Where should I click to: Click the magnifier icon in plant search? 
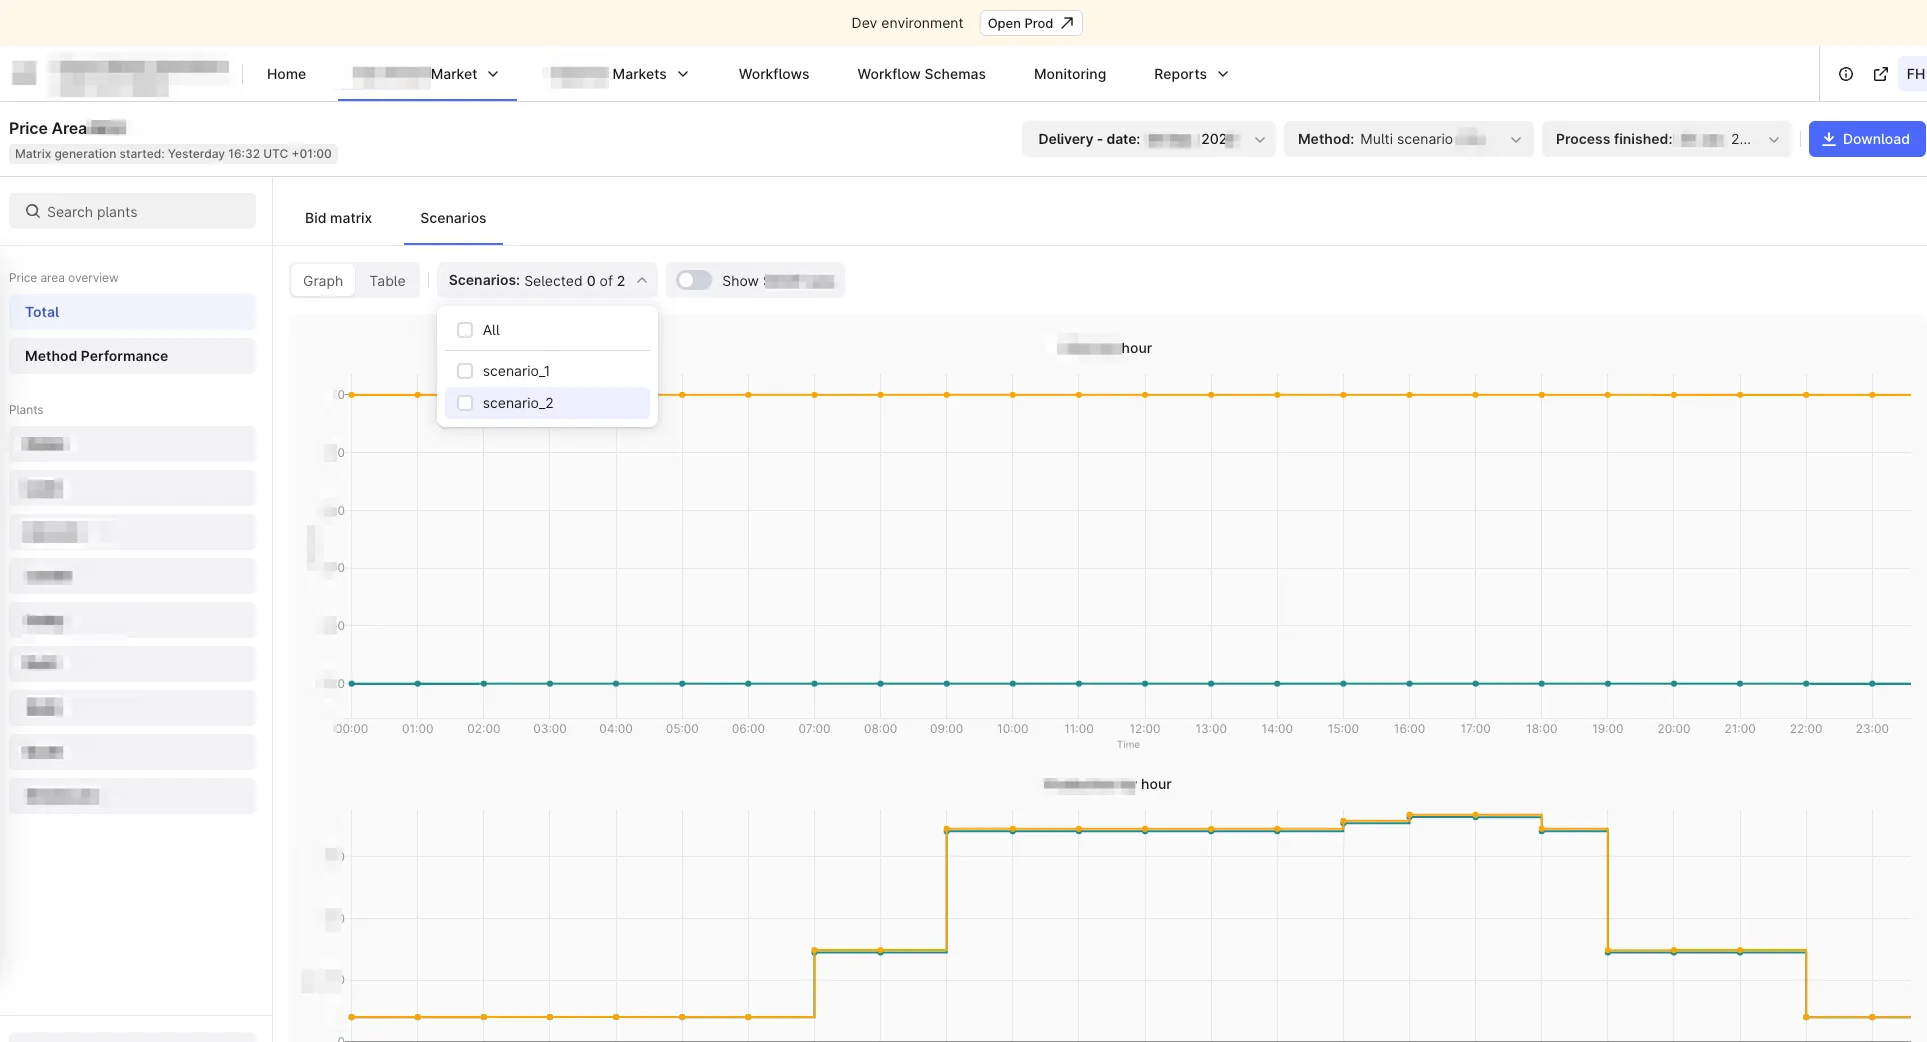pyautogui.click(x=33, y=212)
